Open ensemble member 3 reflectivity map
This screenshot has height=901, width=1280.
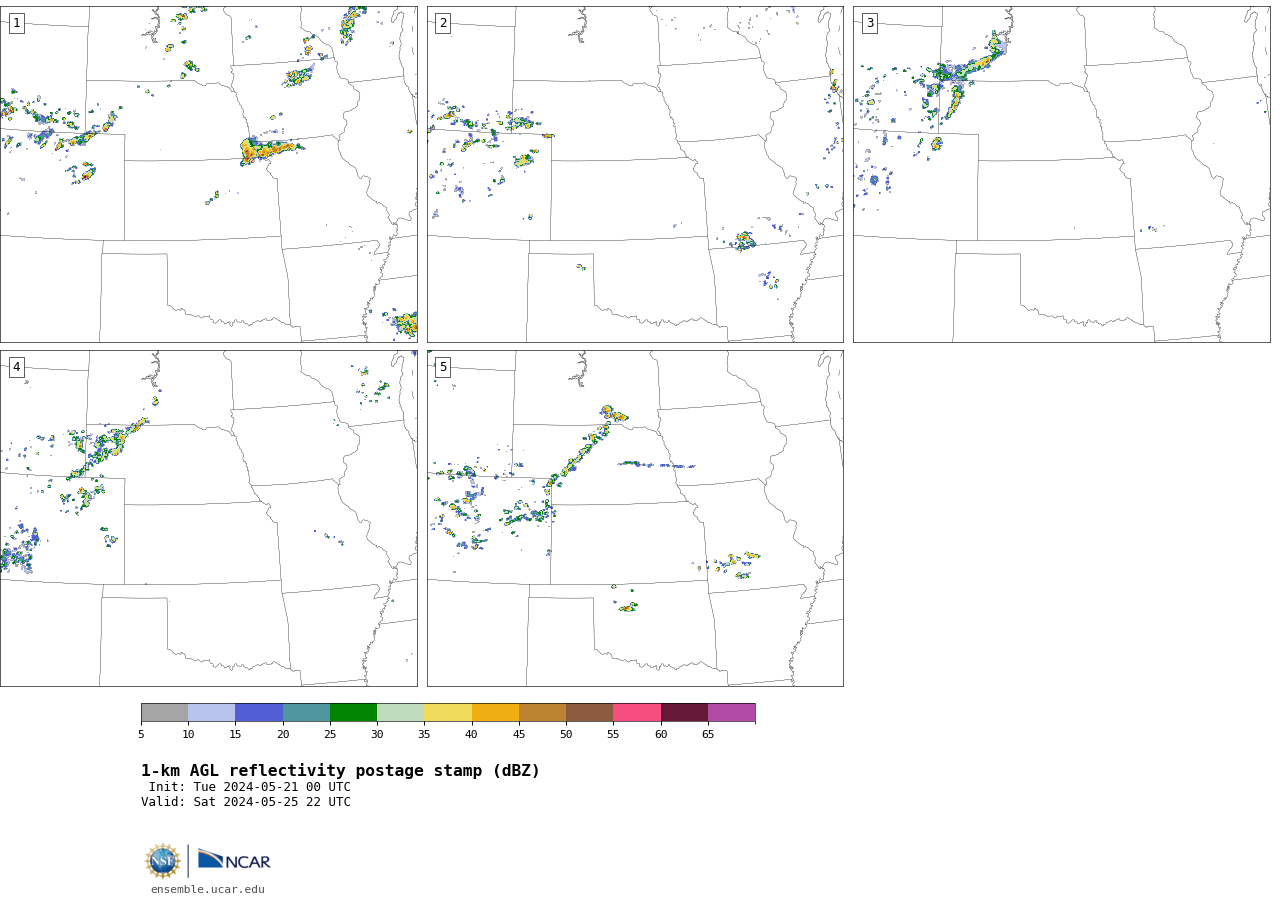click(1061, 174)
